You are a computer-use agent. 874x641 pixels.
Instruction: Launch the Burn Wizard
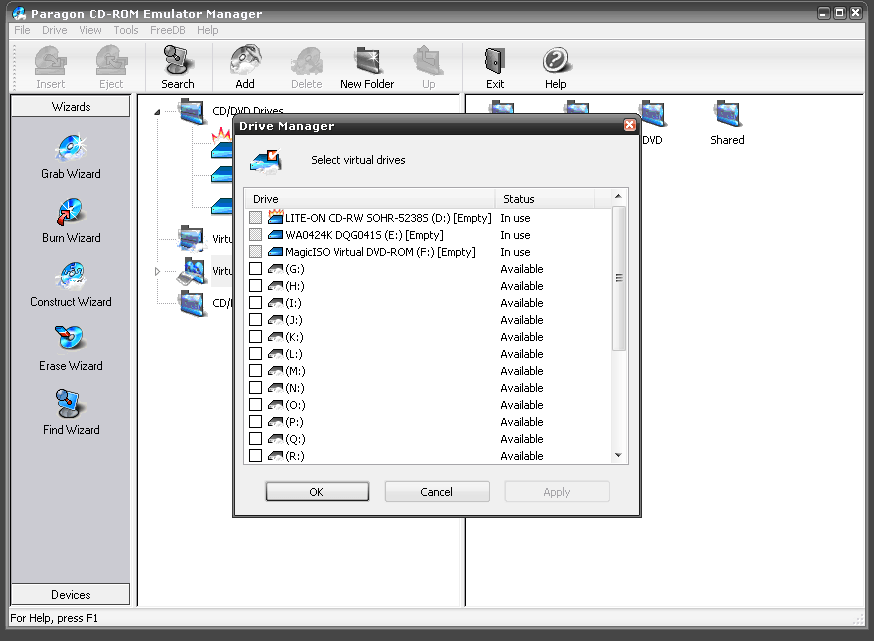pos(70,221)
